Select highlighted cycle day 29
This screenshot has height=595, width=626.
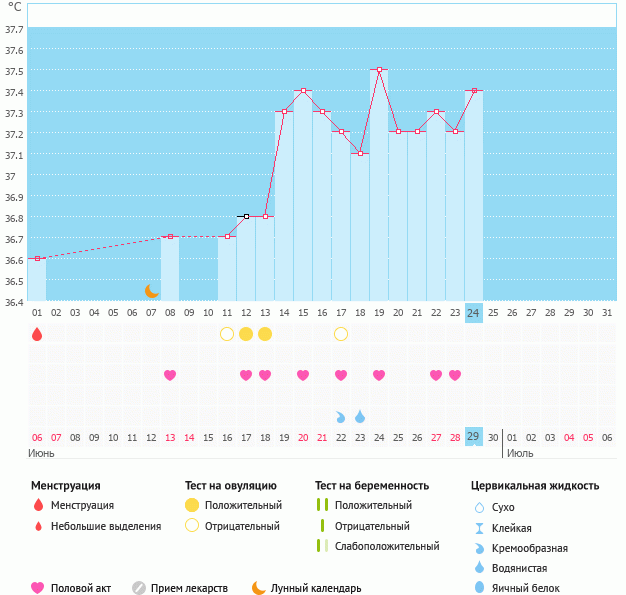coord(474,437)
